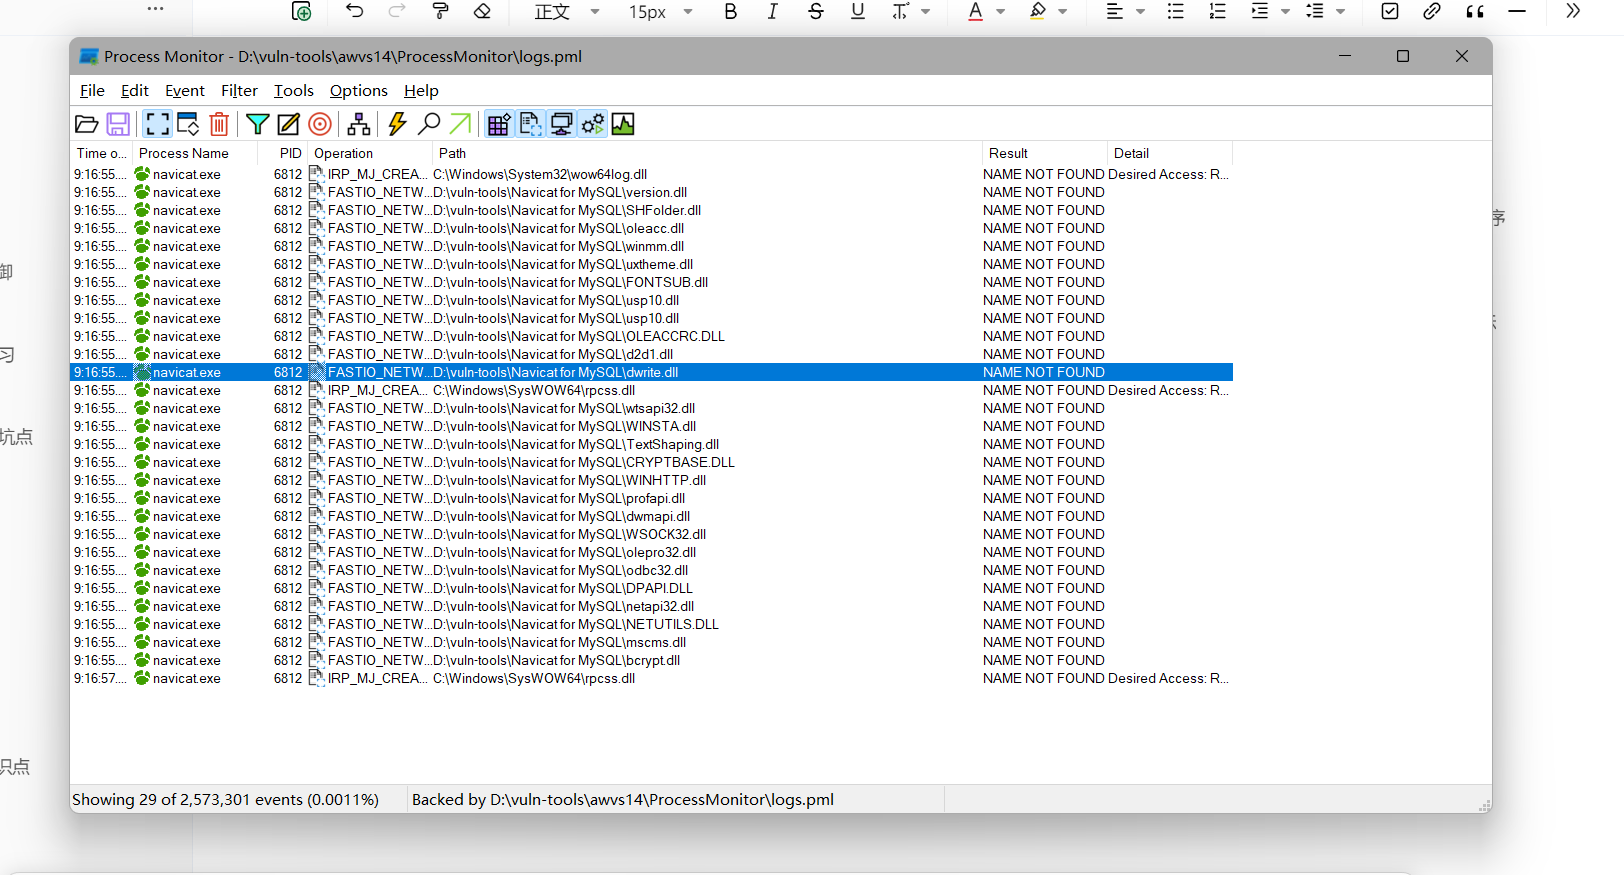1624x875 pixels.
Task: Open the Tools menu
Action: [x=294, y=91]
